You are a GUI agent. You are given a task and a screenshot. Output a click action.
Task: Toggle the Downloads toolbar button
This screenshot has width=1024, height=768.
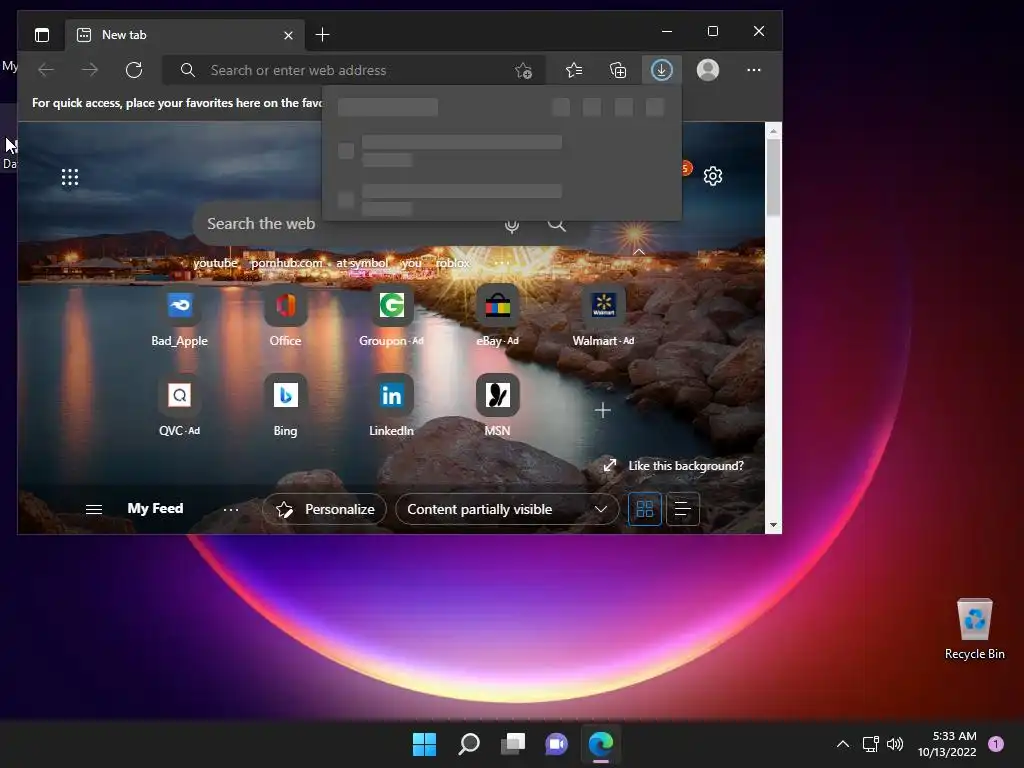662,70
